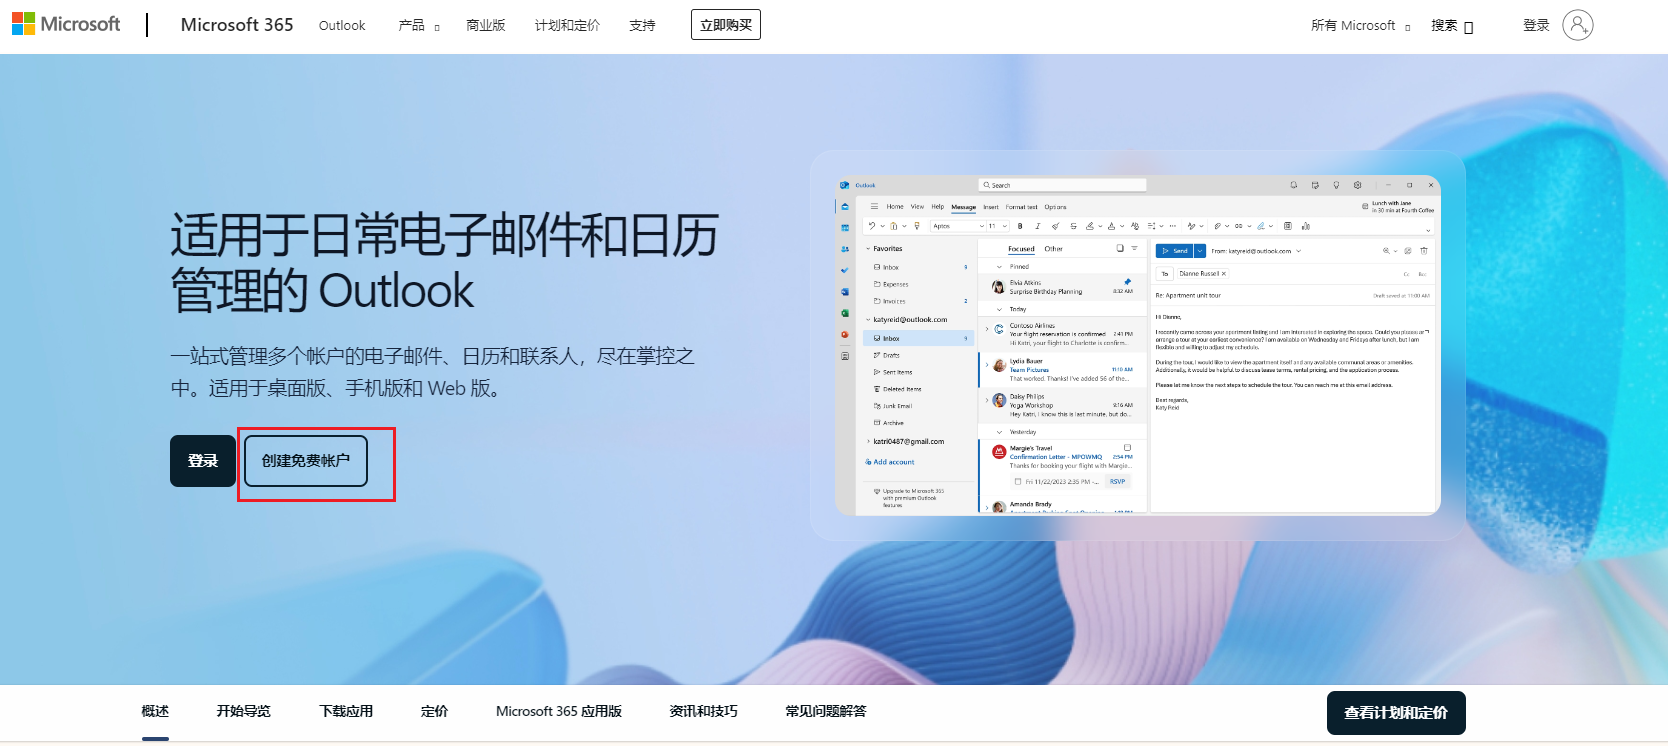The width and height of the screenshot is (1668, 746).
Task: Go to the Microsoft 365 home link
Action: tap(237, 25)
